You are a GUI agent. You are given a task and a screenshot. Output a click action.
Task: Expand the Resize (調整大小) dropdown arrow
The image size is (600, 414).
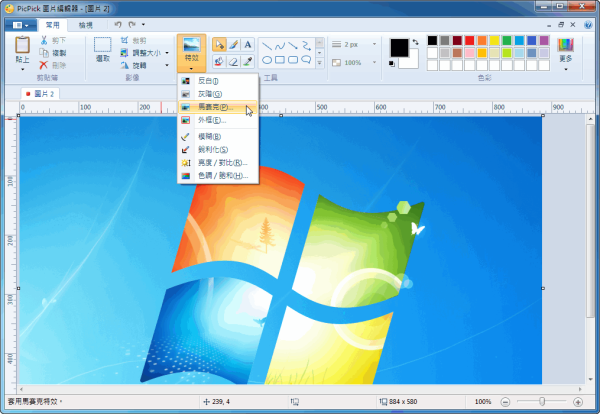coord(167,53)
